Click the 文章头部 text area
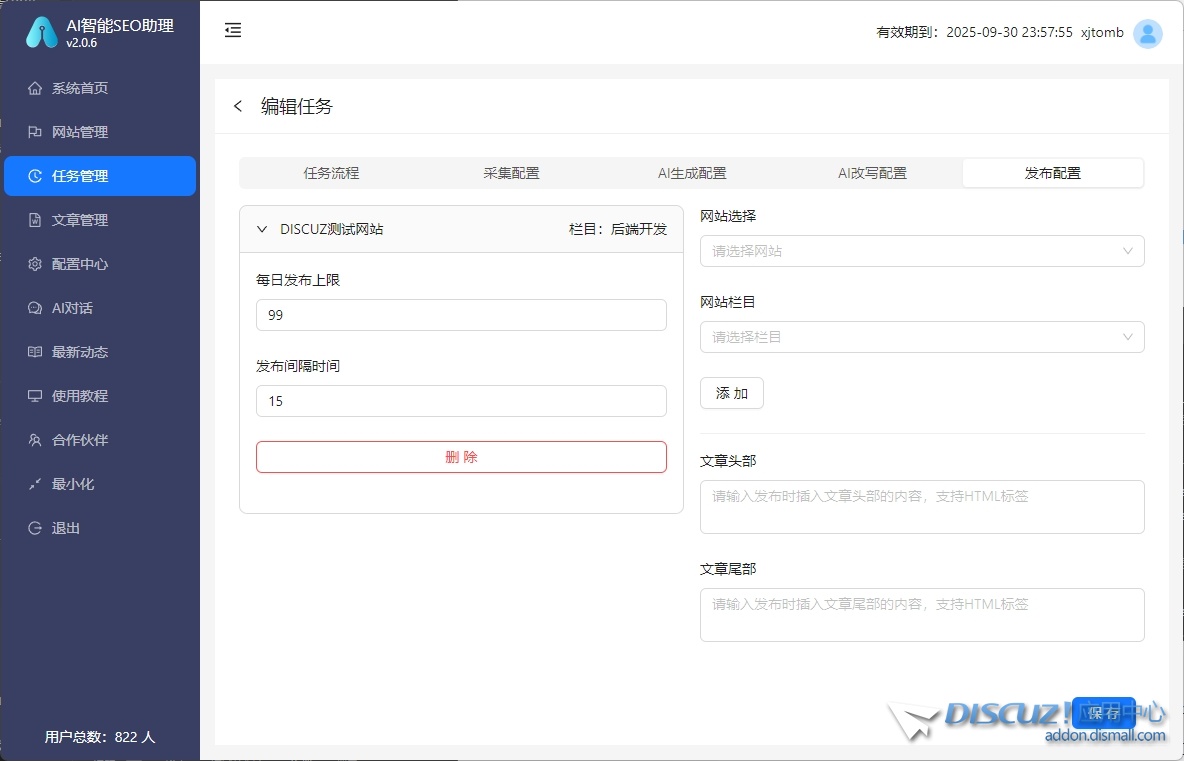 pyautogui.click(x=921, y=507)
